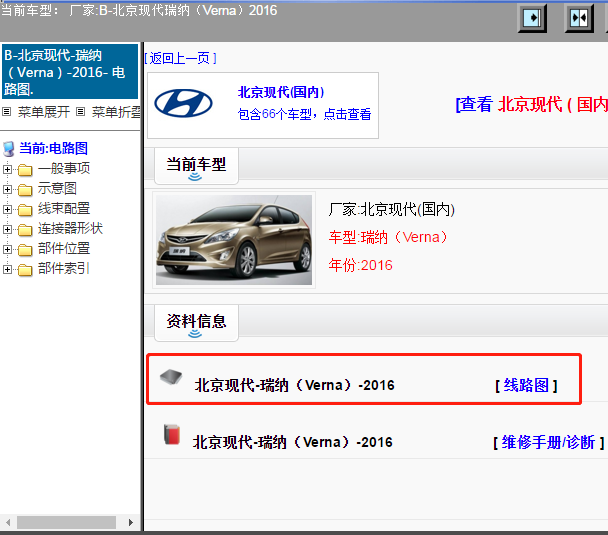
Task: Select the 当前:电路图 root node
Action: (x=54, y=148)
